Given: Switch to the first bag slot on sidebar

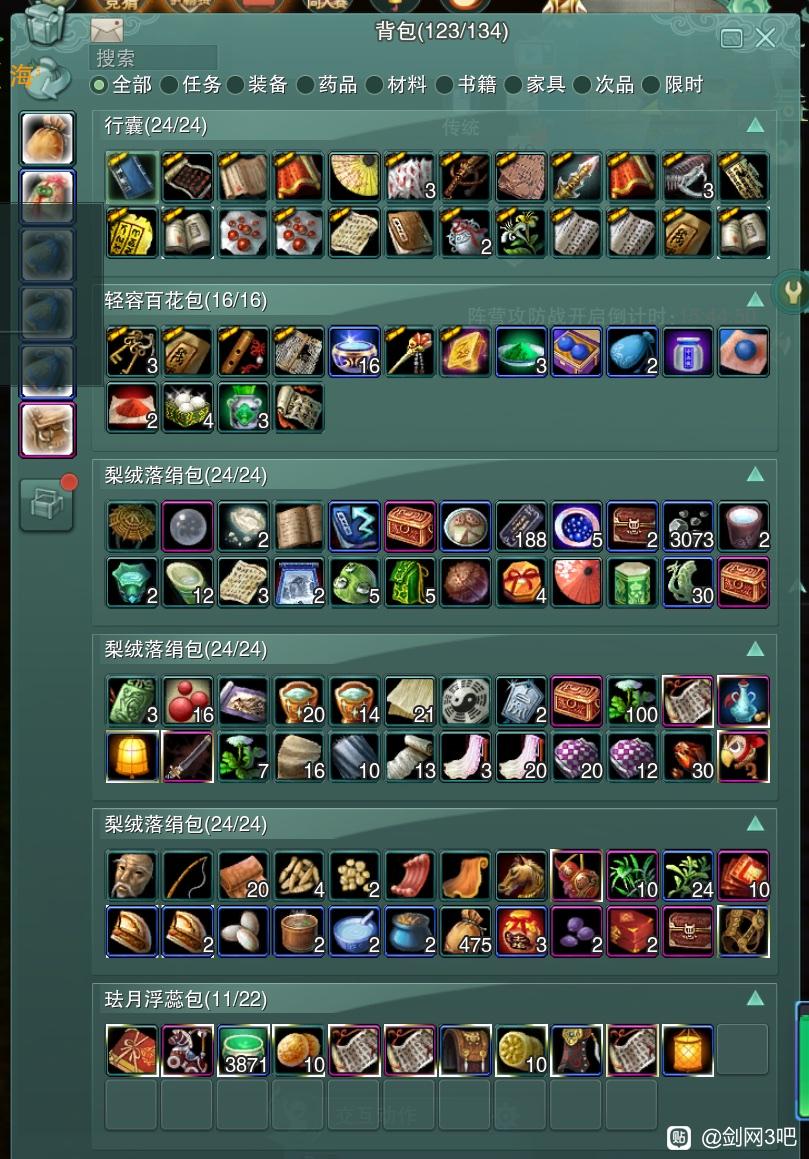Looking at the screenshot, I should click(x=47, y=138).
